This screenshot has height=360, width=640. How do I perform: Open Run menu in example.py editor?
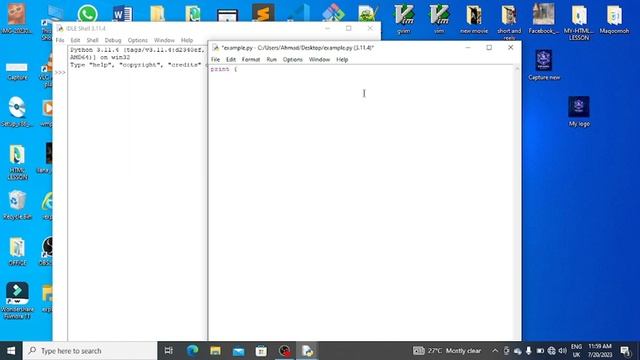(x=271, y=60)
